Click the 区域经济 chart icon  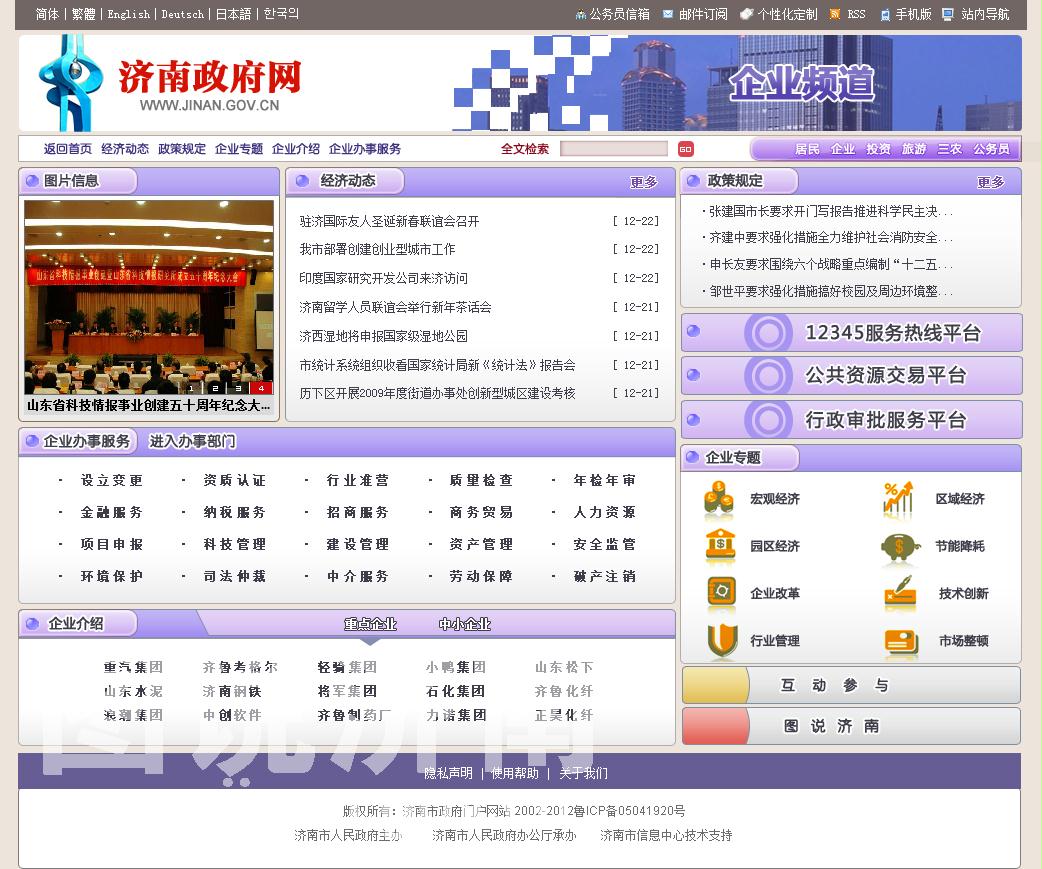coord(898,499)
